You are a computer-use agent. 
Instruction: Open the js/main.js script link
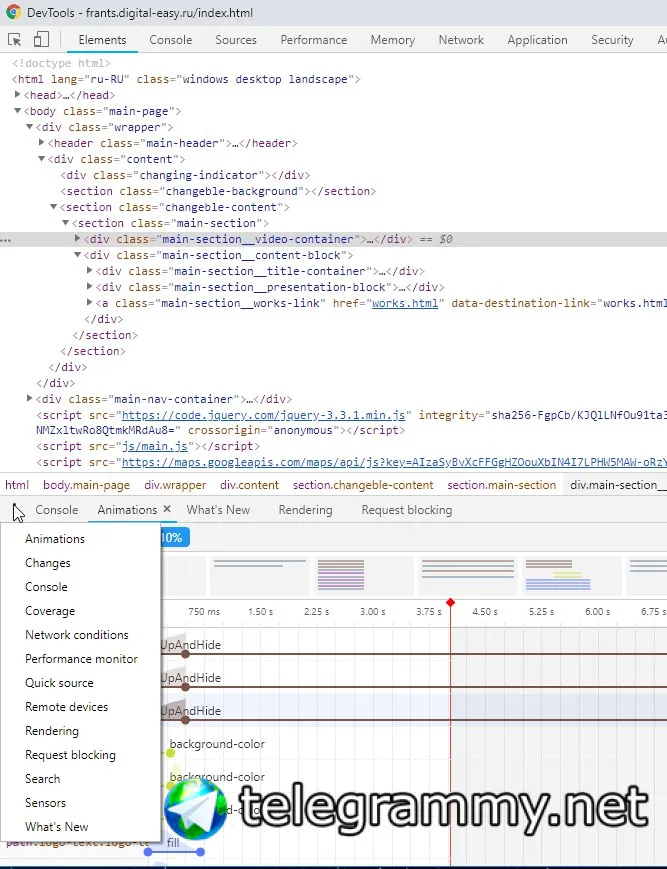point(155,446)
